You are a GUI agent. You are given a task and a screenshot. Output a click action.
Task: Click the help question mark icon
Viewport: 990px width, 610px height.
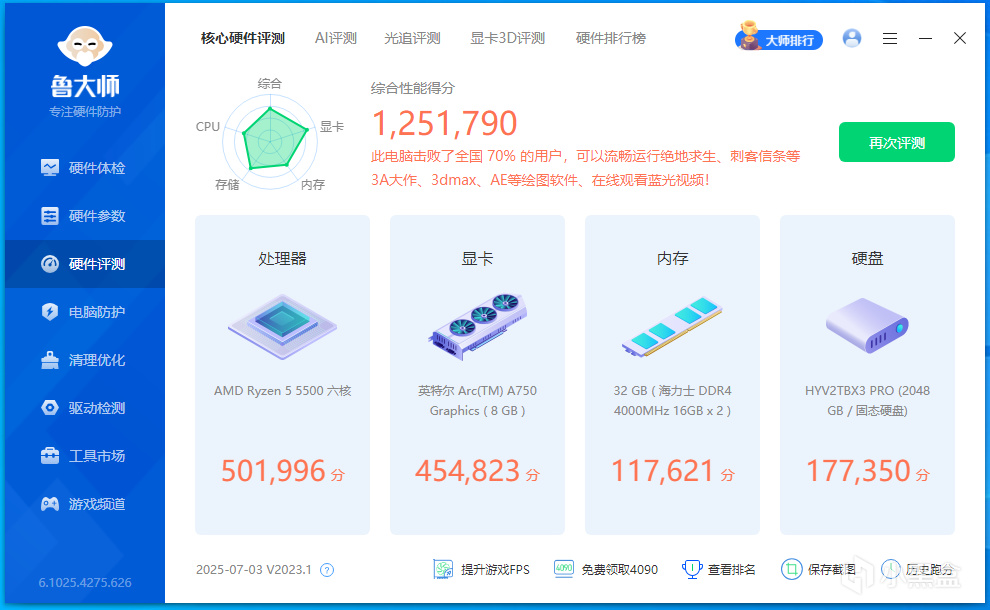coord(326,570)
